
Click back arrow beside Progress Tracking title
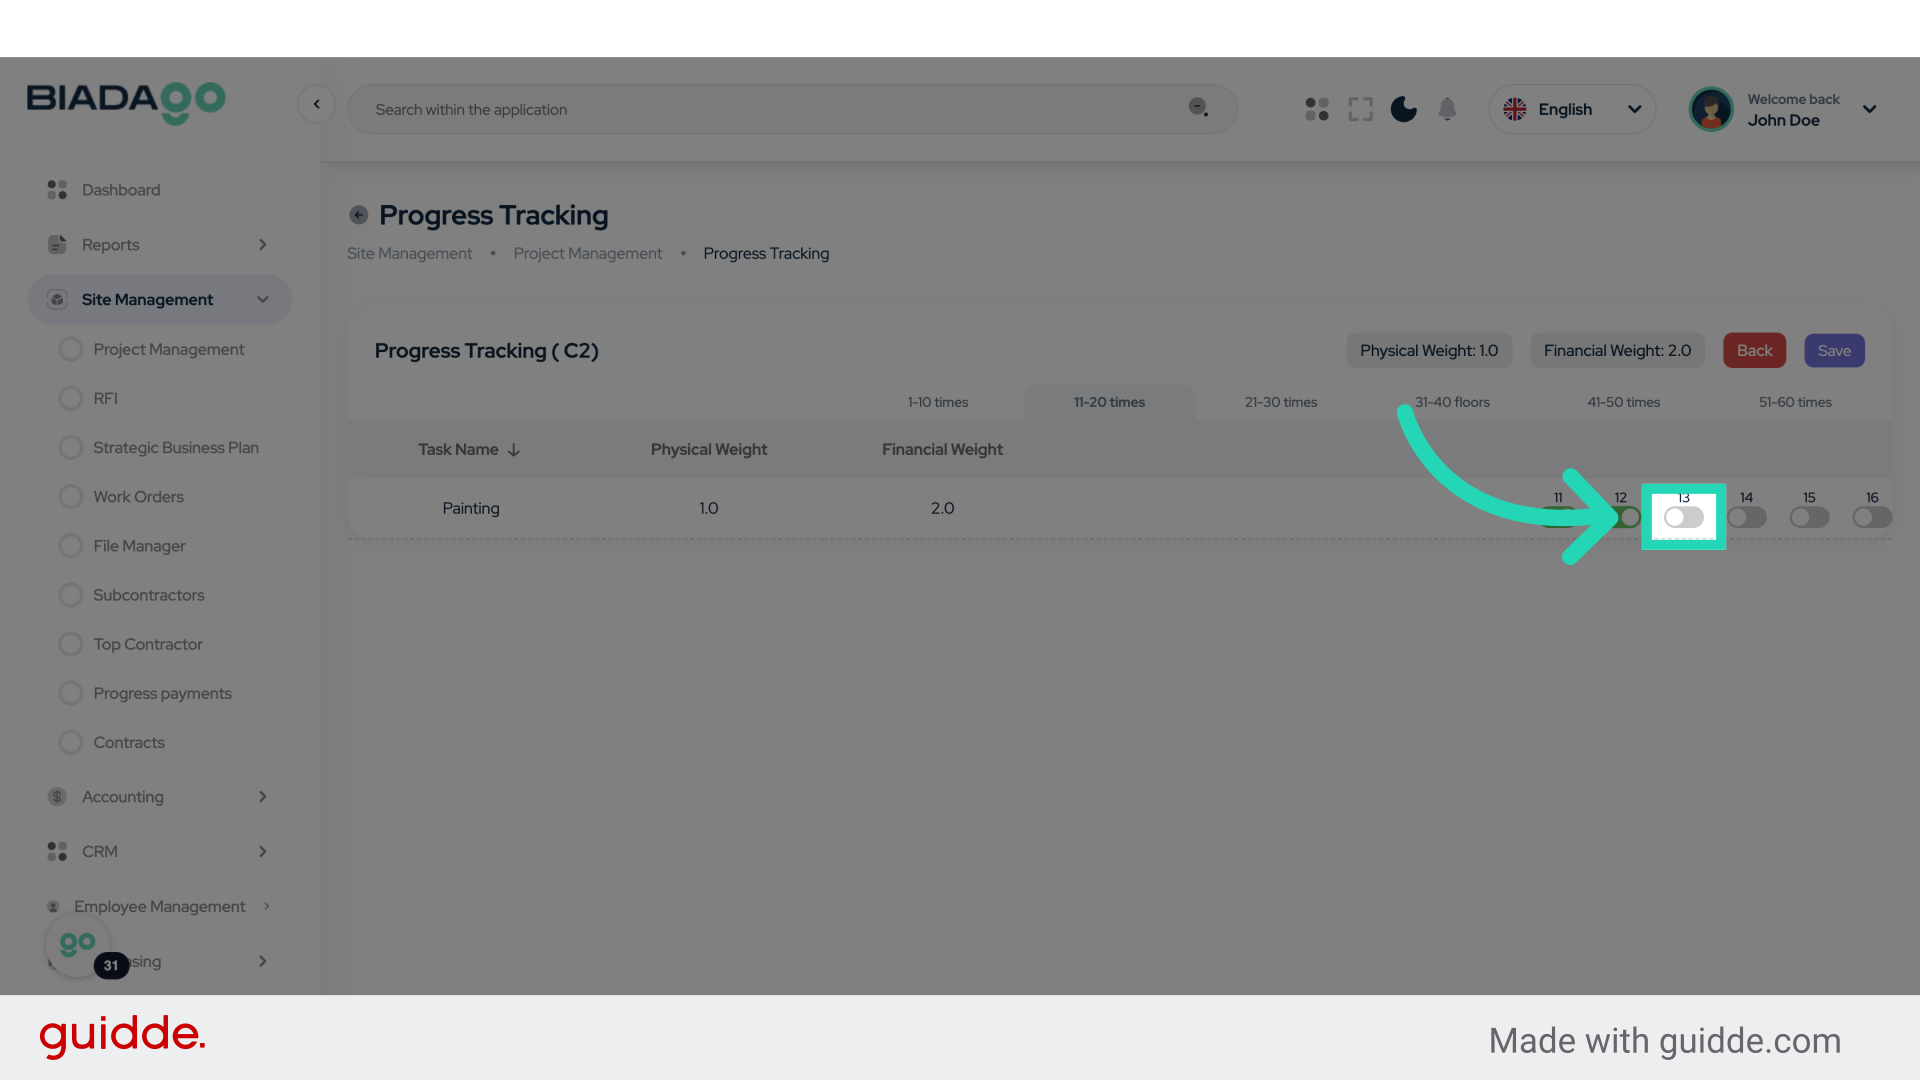pos(358,215)
